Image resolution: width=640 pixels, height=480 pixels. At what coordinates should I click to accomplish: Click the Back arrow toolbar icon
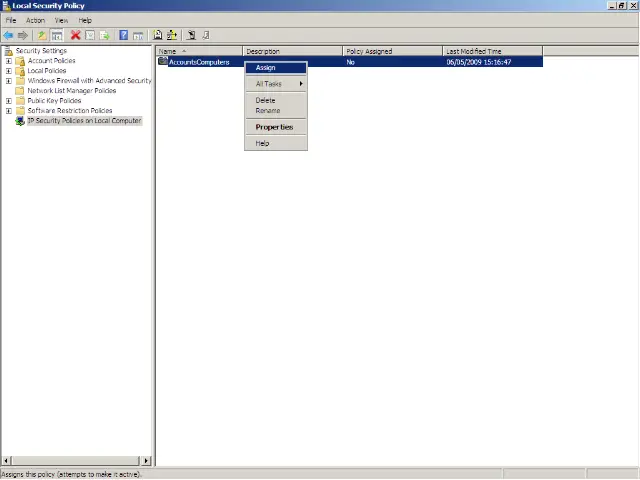point(8,36)
